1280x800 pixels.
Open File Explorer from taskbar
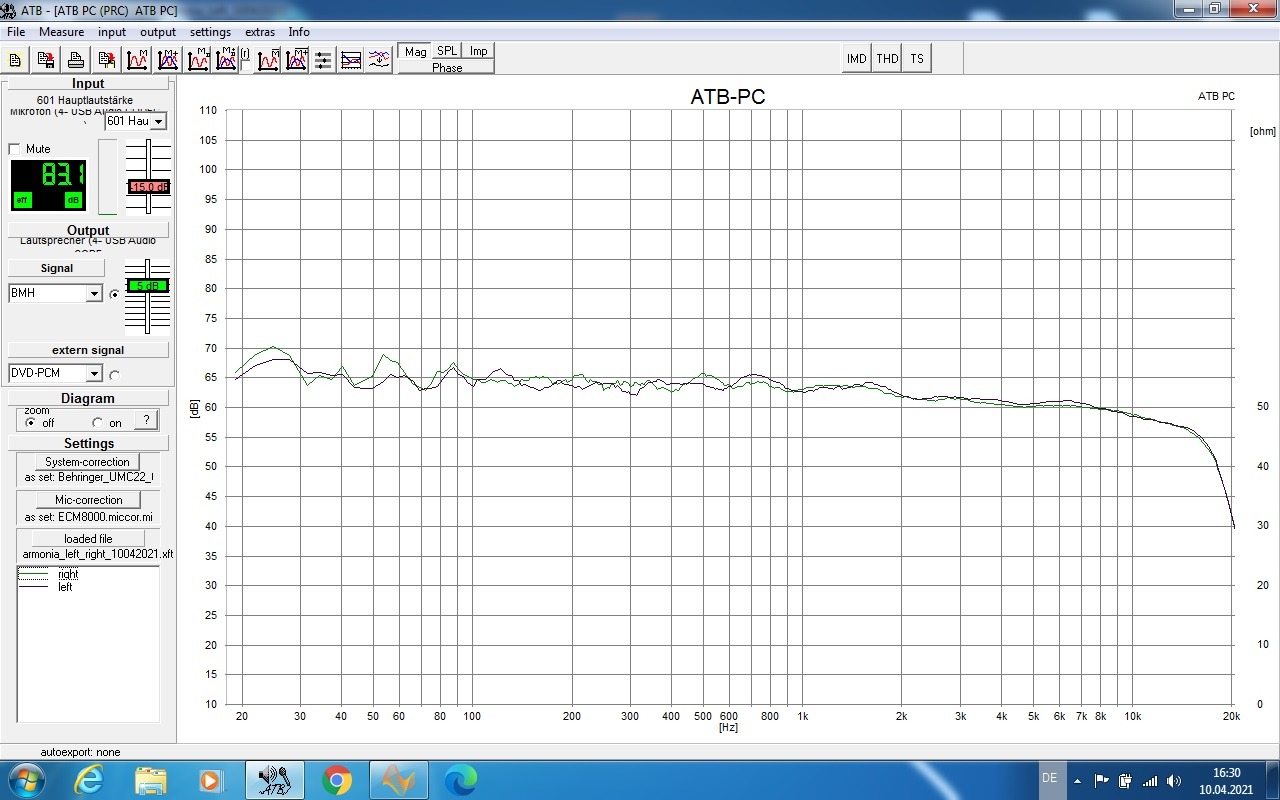tap(150, 780)
